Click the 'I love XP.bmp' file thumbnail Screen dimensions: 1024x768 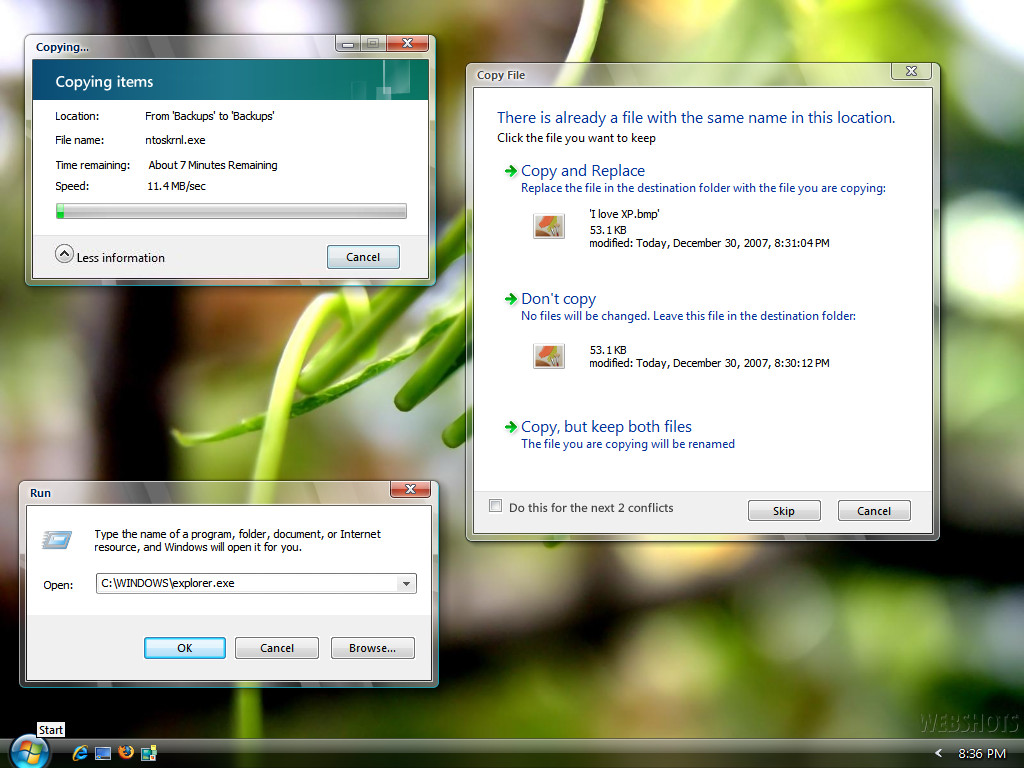(548, 226)
